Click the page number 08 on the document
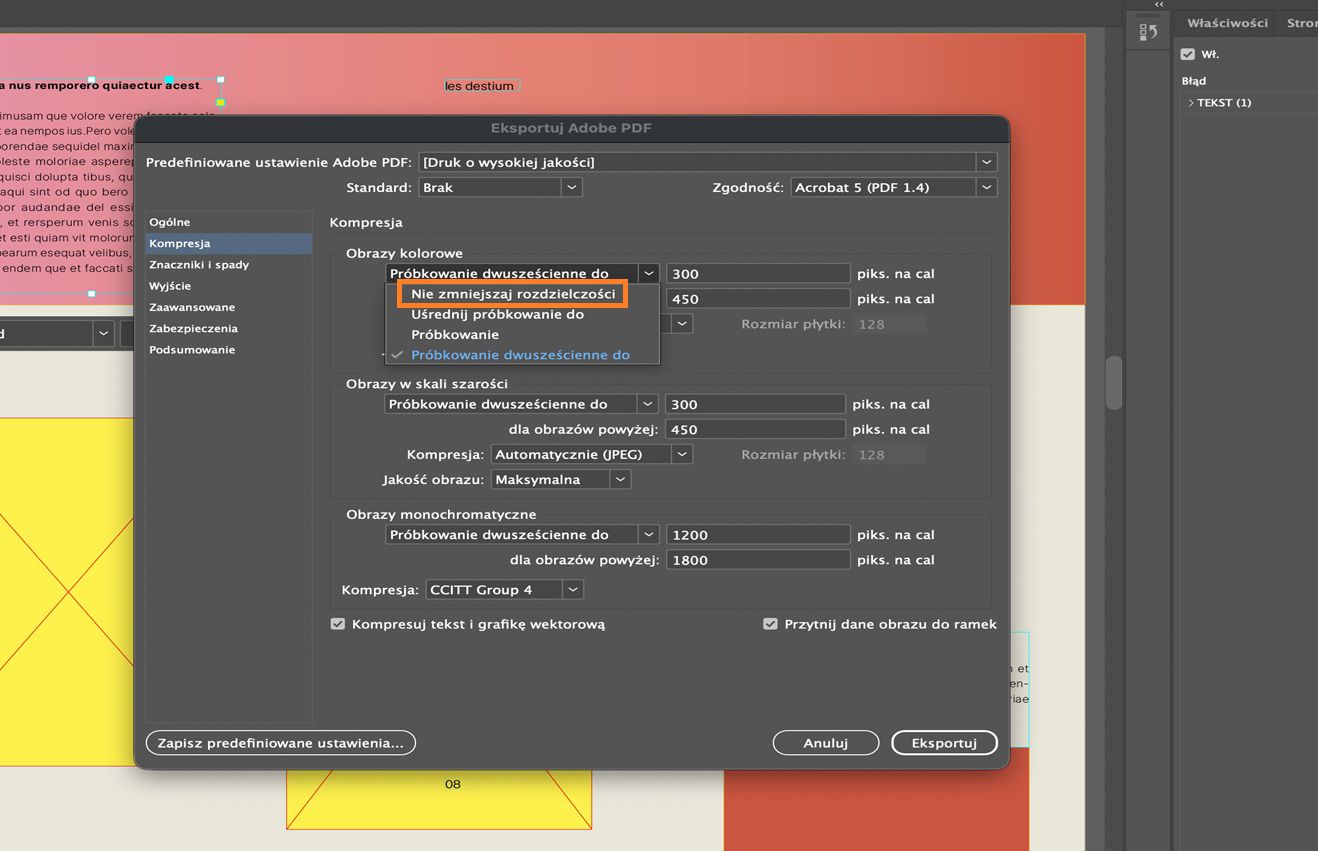This screenshot has width=1318, height=851. tap(453, 784)
